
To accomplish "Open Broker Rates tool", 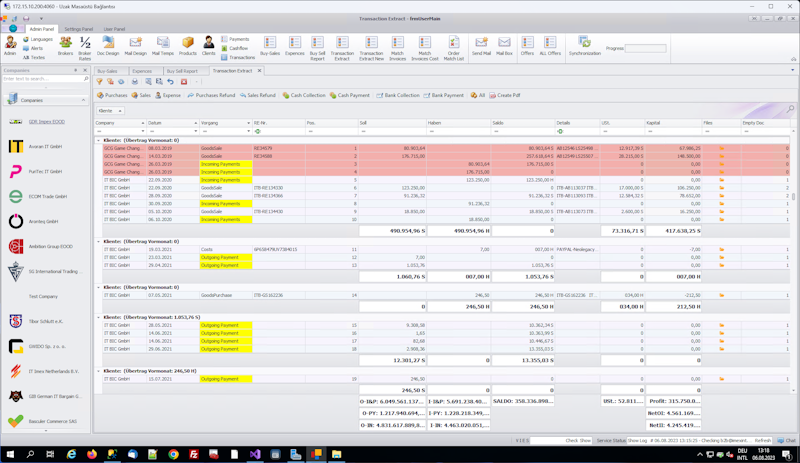I will pyautogui.click(x=85, y=48).
